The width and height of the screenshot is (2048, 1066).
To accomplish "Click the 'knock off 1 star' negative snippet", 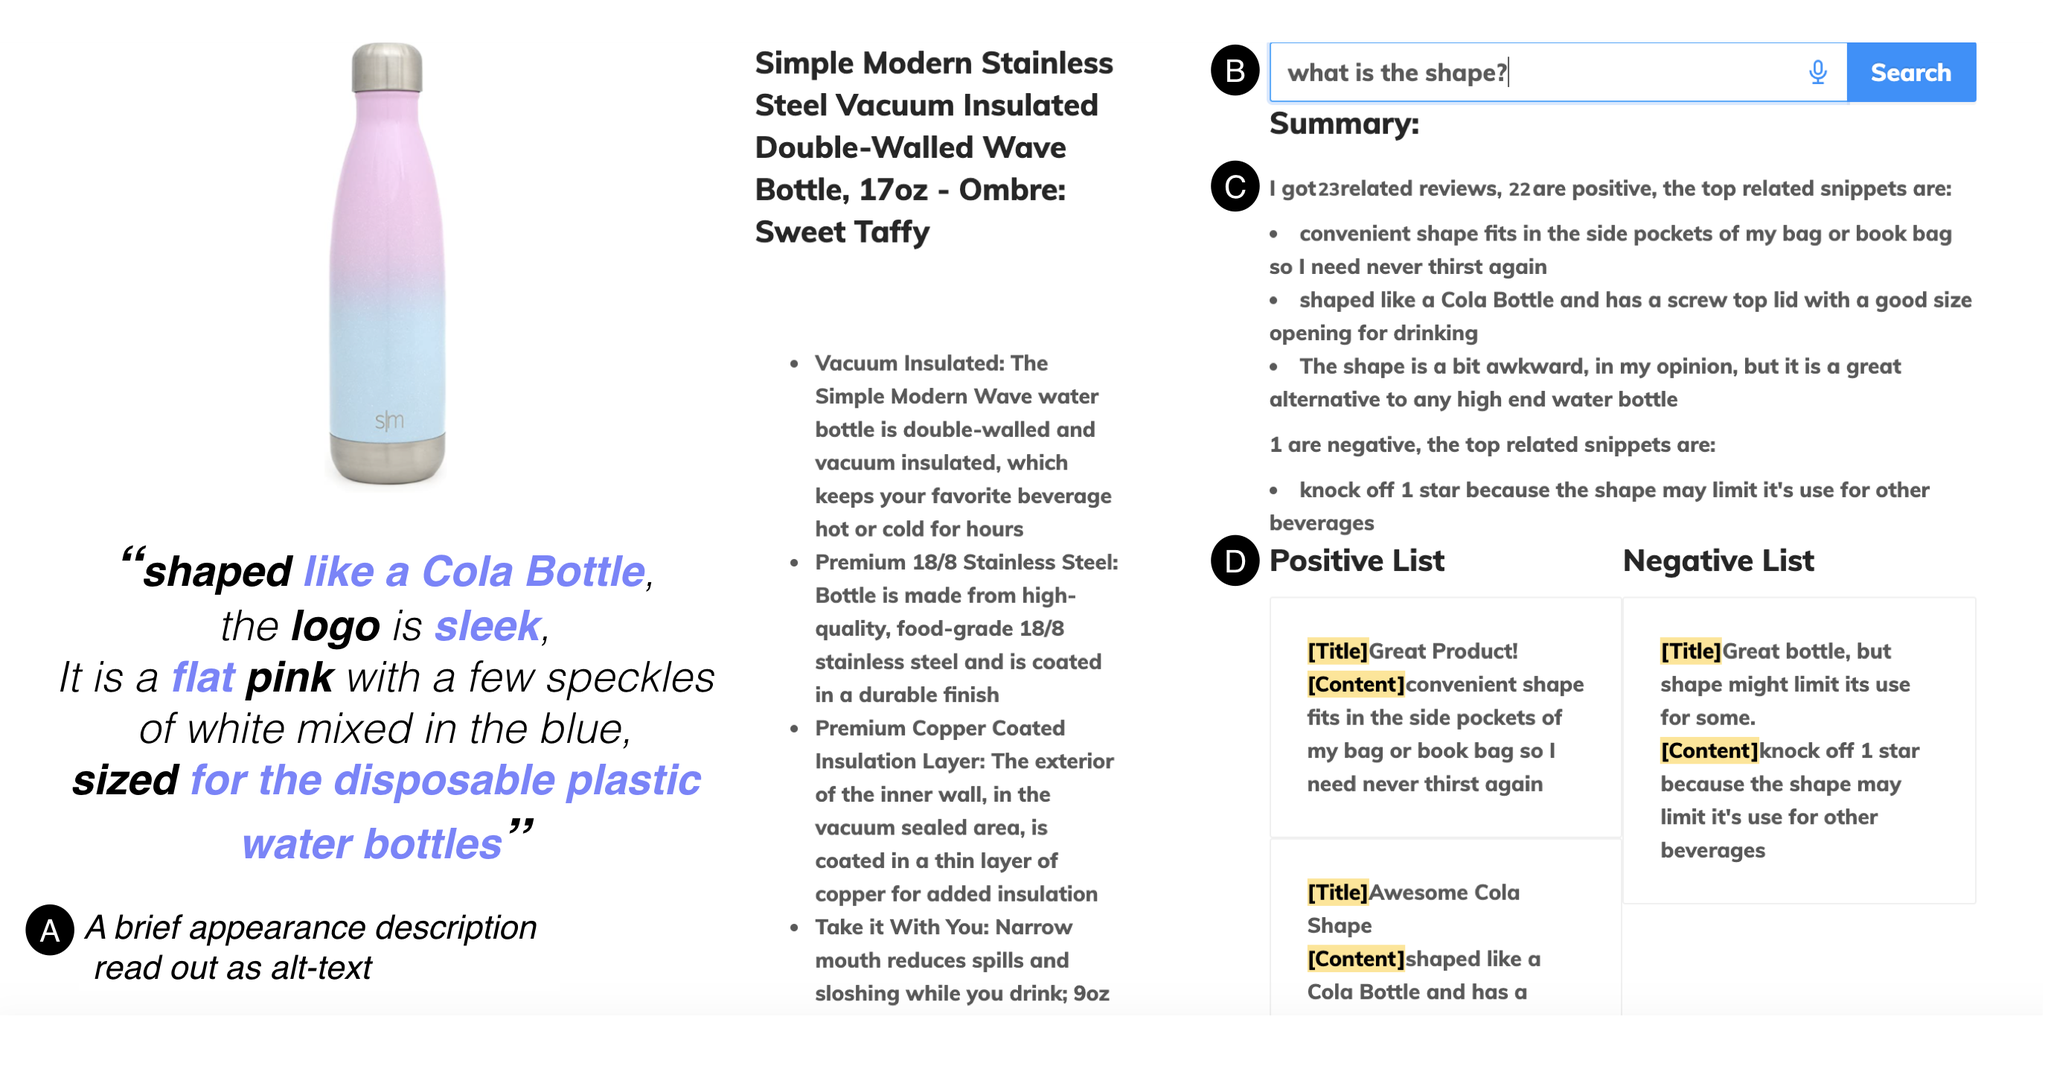I will [1598, 506].
